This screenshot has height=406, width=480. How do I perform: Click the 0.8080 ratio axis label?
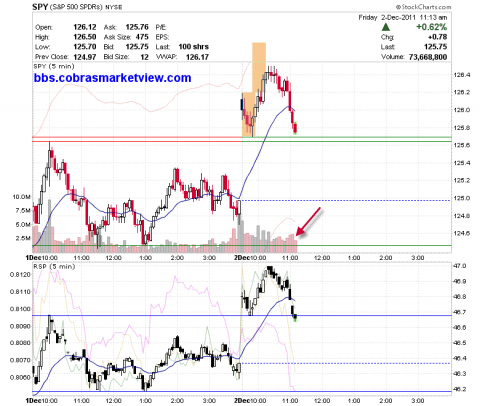tap(20, 343)
